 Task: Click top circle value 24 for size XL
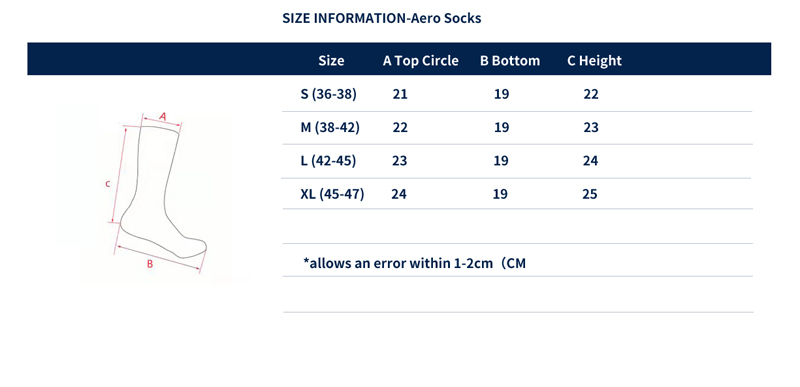click(399, 194)
